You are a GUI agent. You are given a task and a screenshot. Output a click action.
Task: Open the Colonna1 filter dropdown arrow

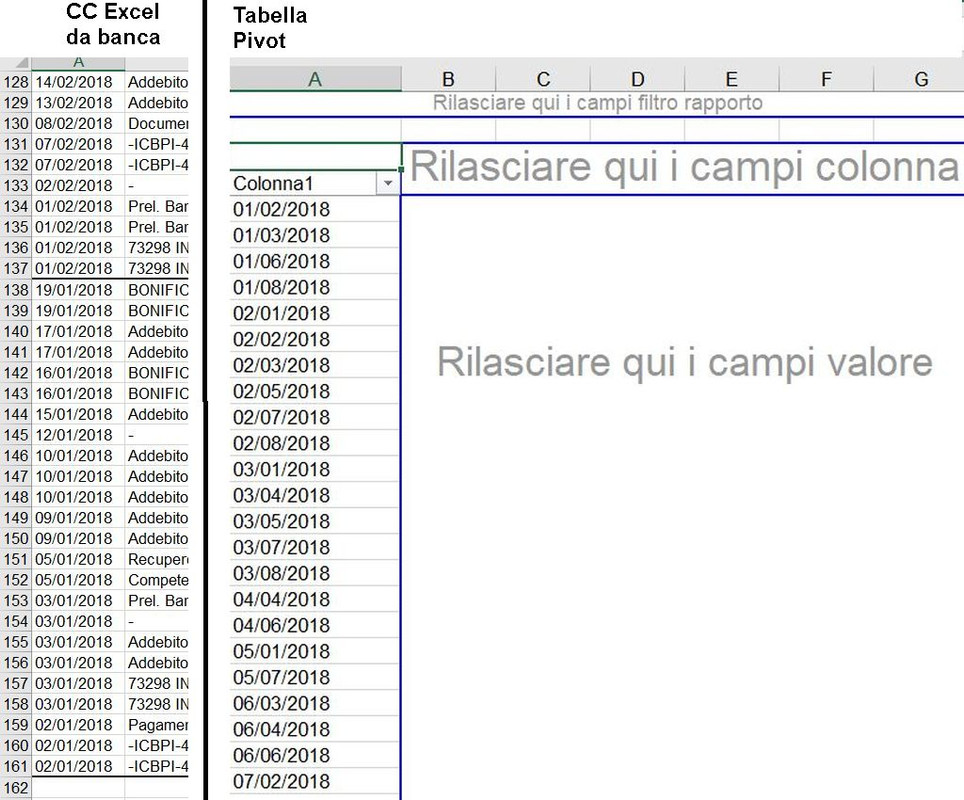point(388,183)
